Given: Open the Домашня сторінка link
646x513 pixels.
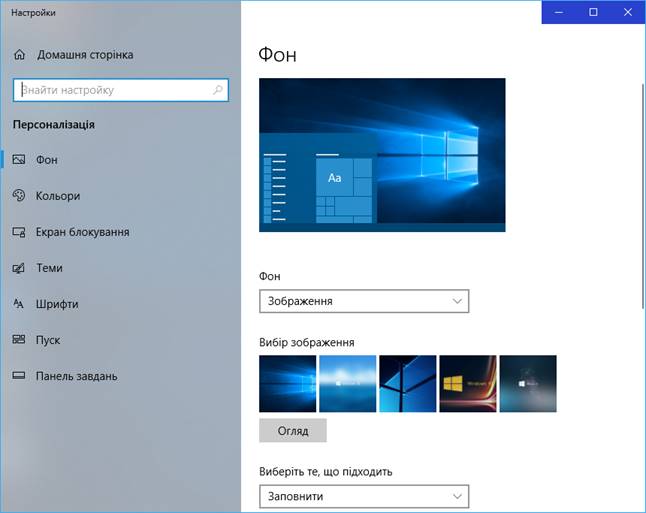Looking at the screenshot, I should pos(85,55).
